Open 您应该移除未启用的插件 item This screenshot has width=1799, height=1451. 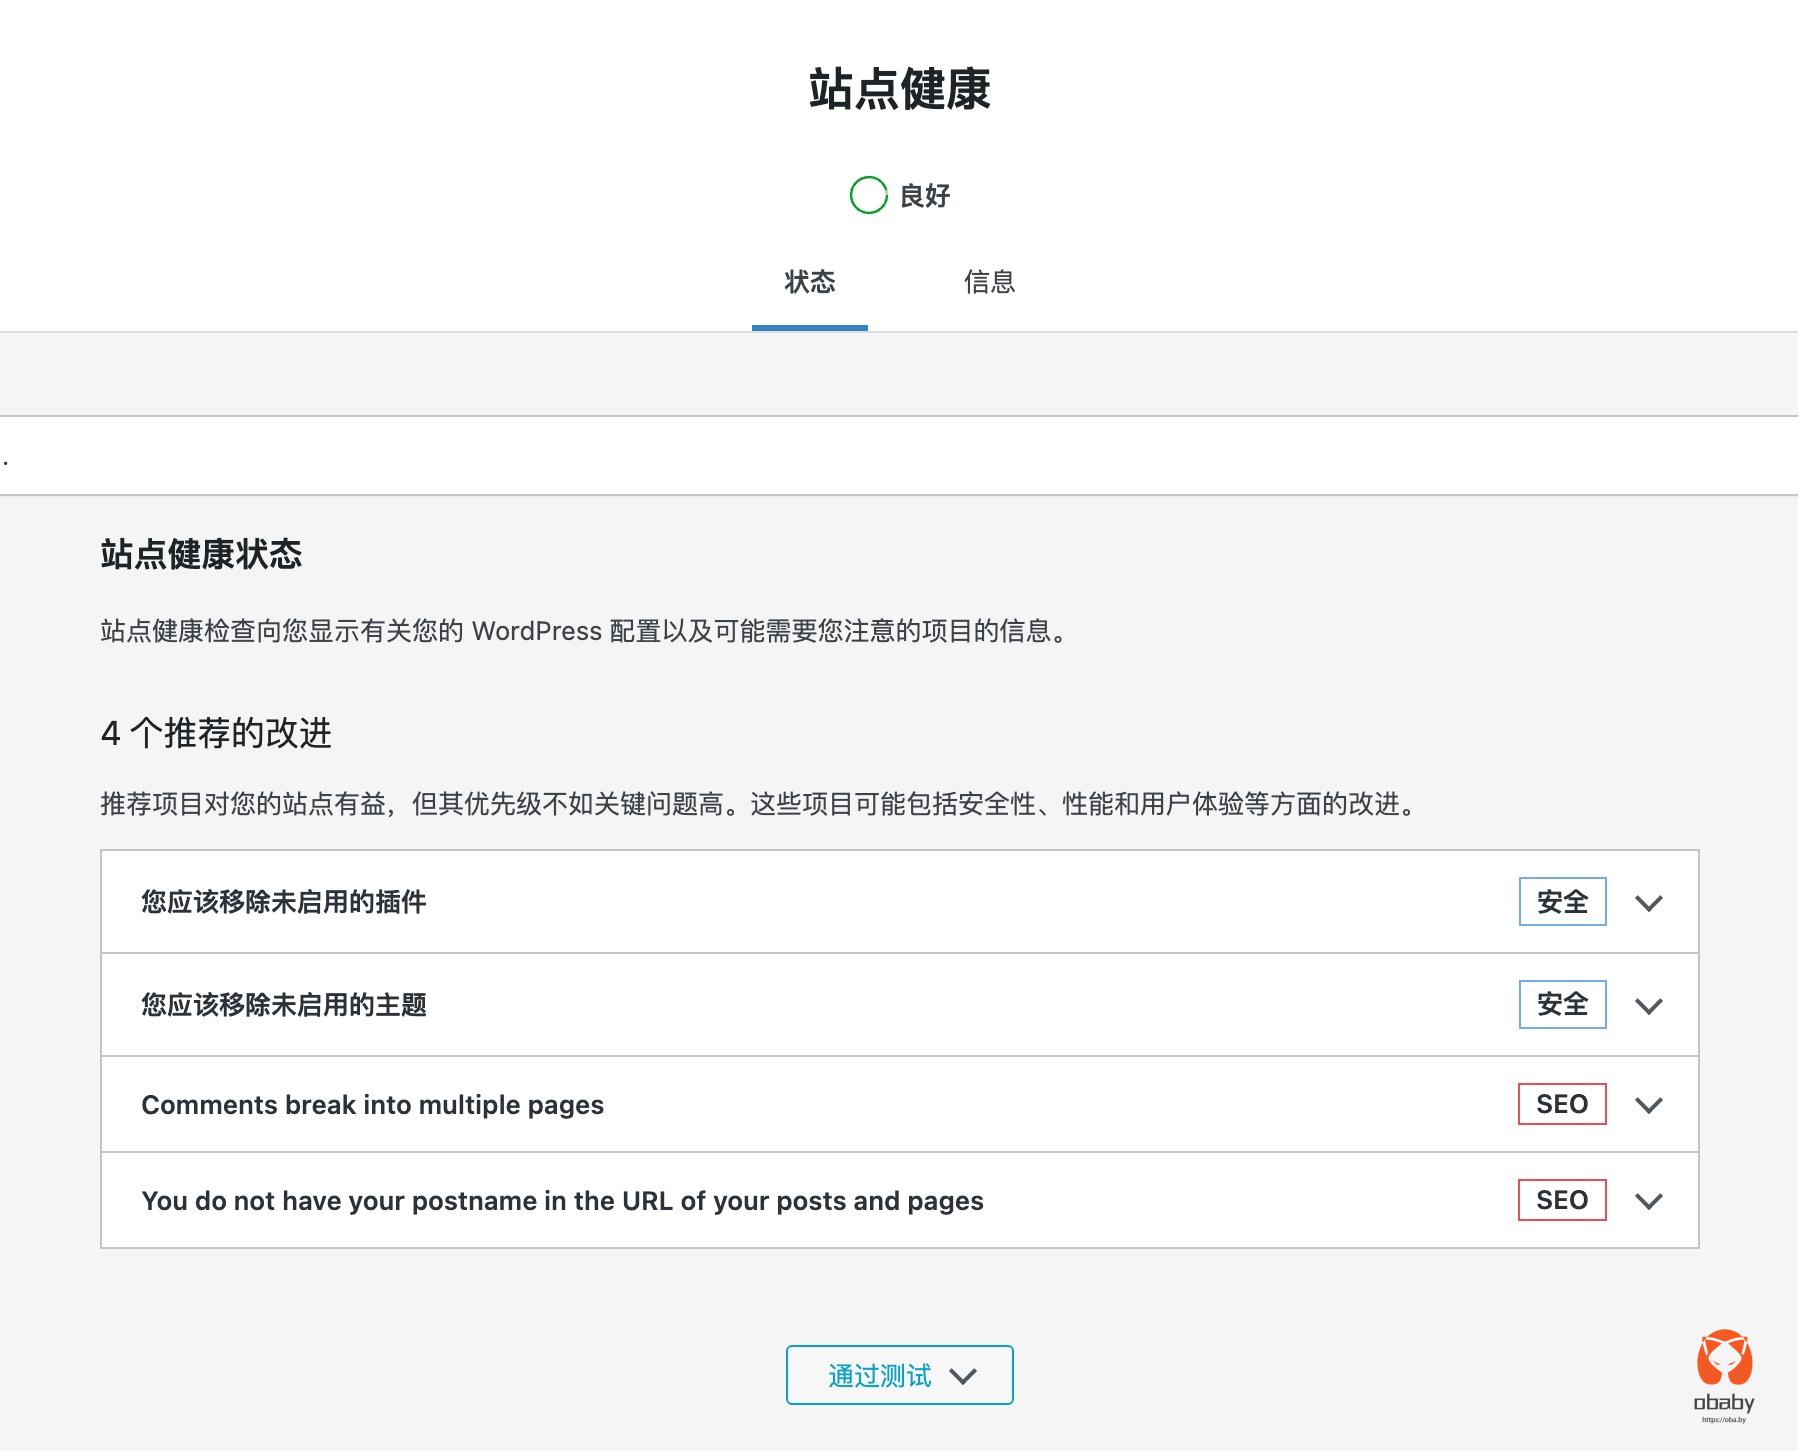pyautogui.click(x=284, y=902)
